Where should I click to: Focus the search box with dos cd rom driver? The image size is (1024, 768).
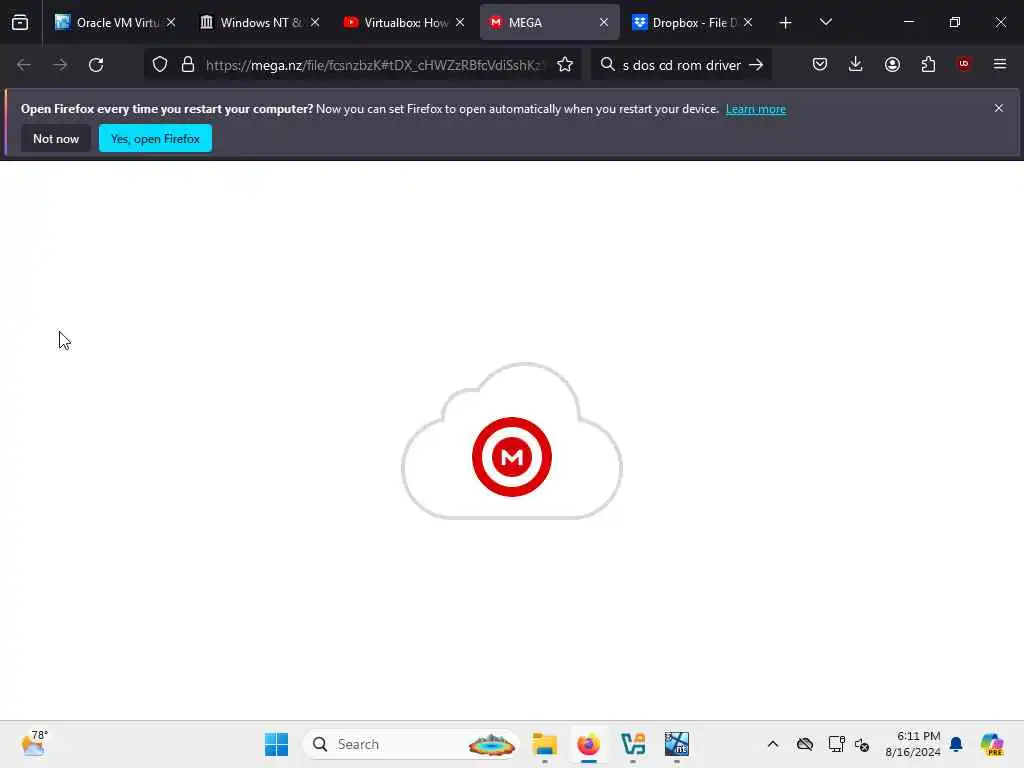click(x=682, y=65)
